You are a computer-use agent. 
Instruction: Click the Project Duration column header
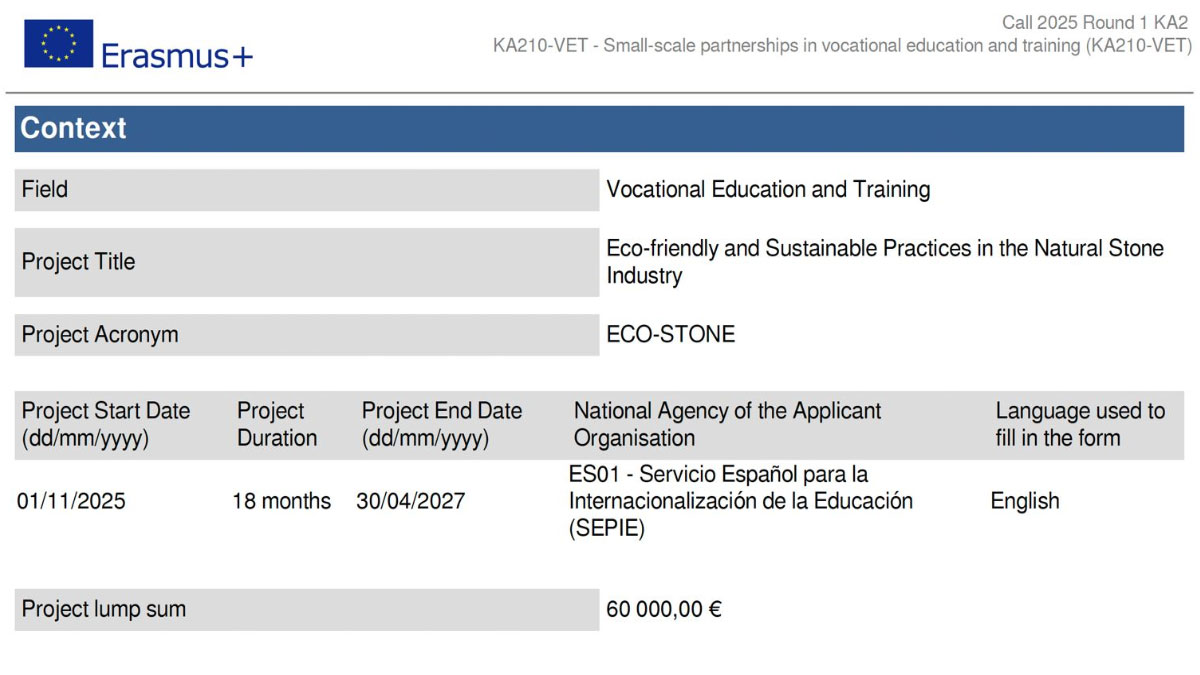coord(277,424)
